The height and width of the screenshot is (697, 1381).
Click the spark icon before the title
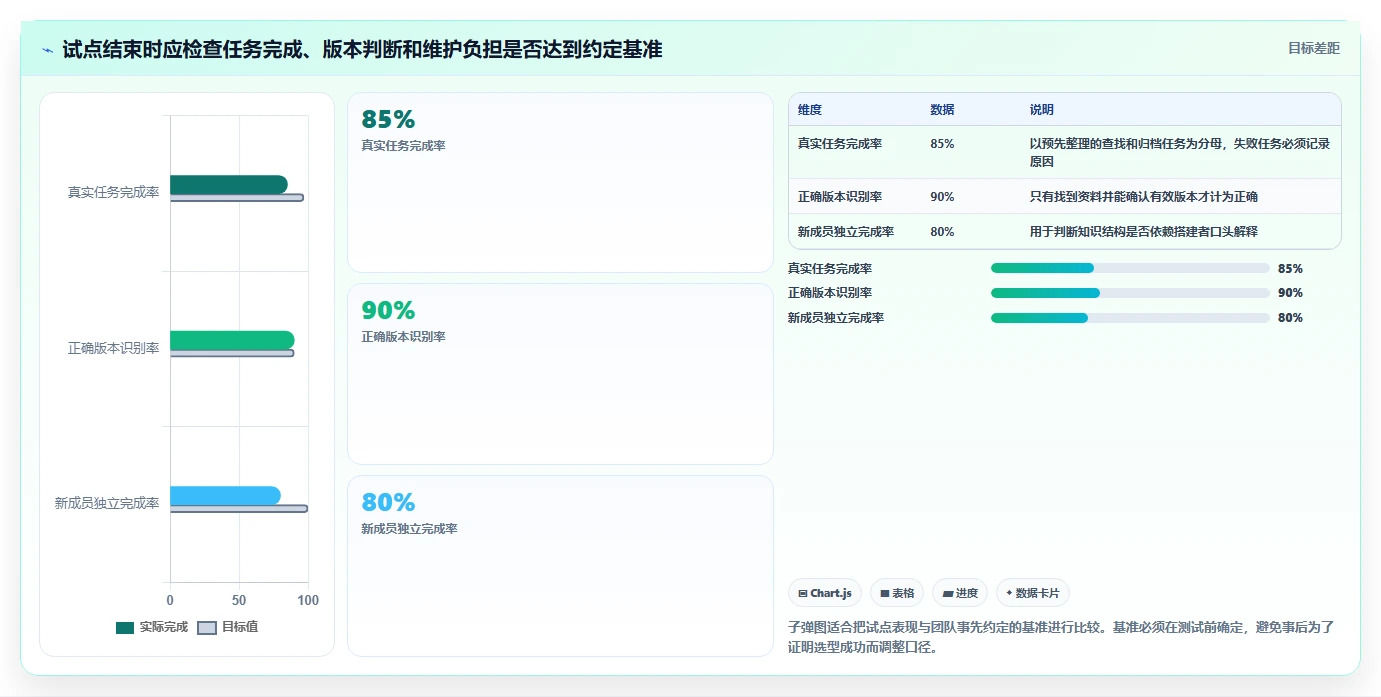[47, 50]
